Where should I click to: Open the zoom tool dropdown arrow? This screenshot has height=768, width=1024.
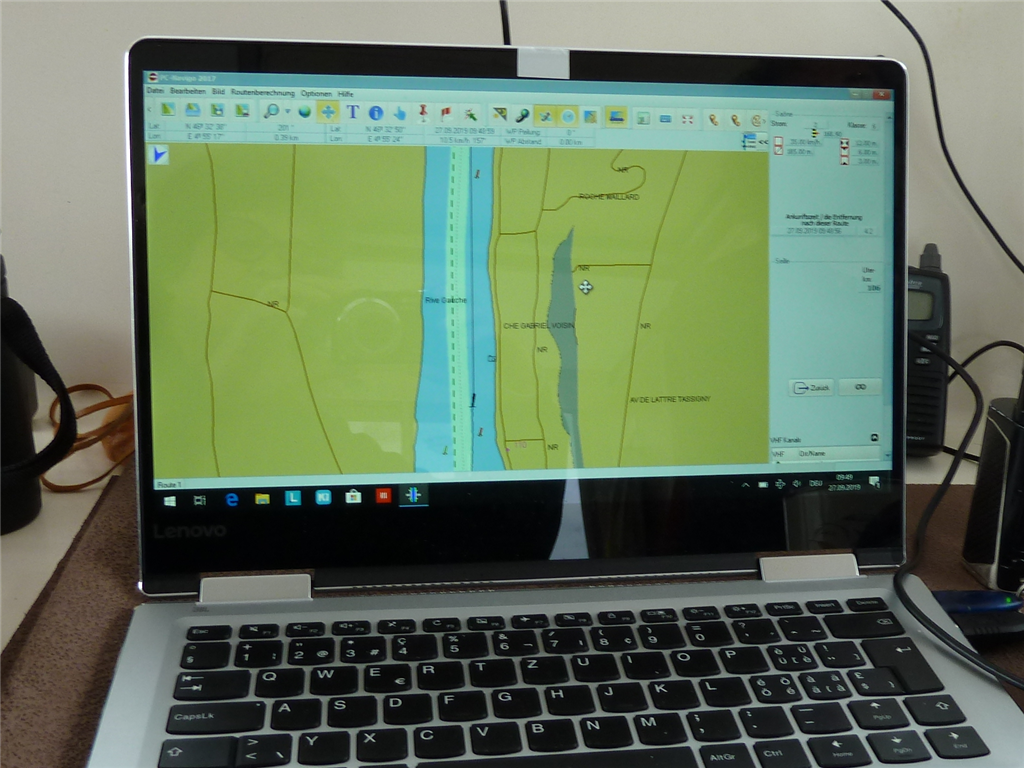tap(287, 112)
